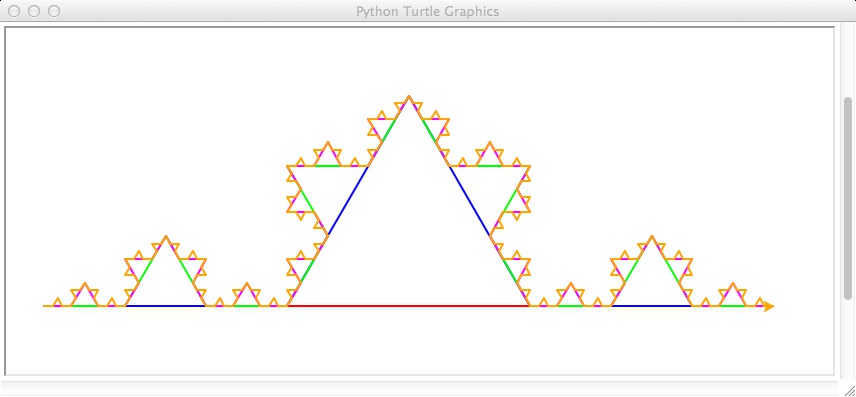
Task: Click blue right side of the large triangle
Action: click(469, 201)
